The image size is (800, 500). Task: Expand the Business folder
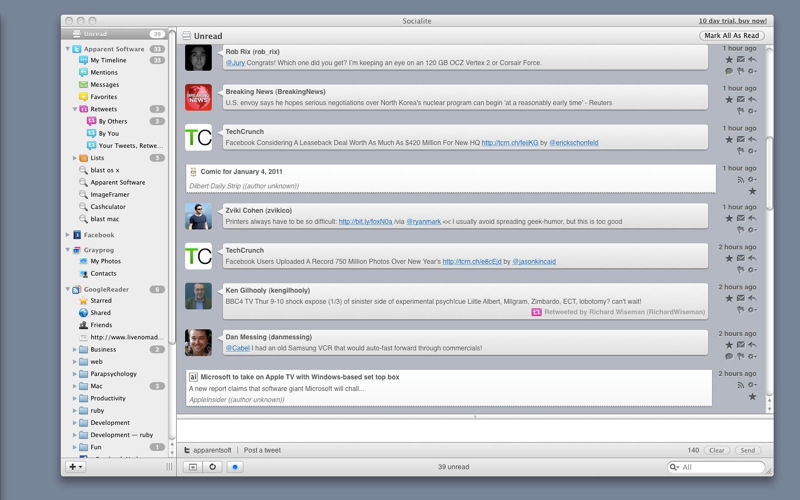point(74,349)
